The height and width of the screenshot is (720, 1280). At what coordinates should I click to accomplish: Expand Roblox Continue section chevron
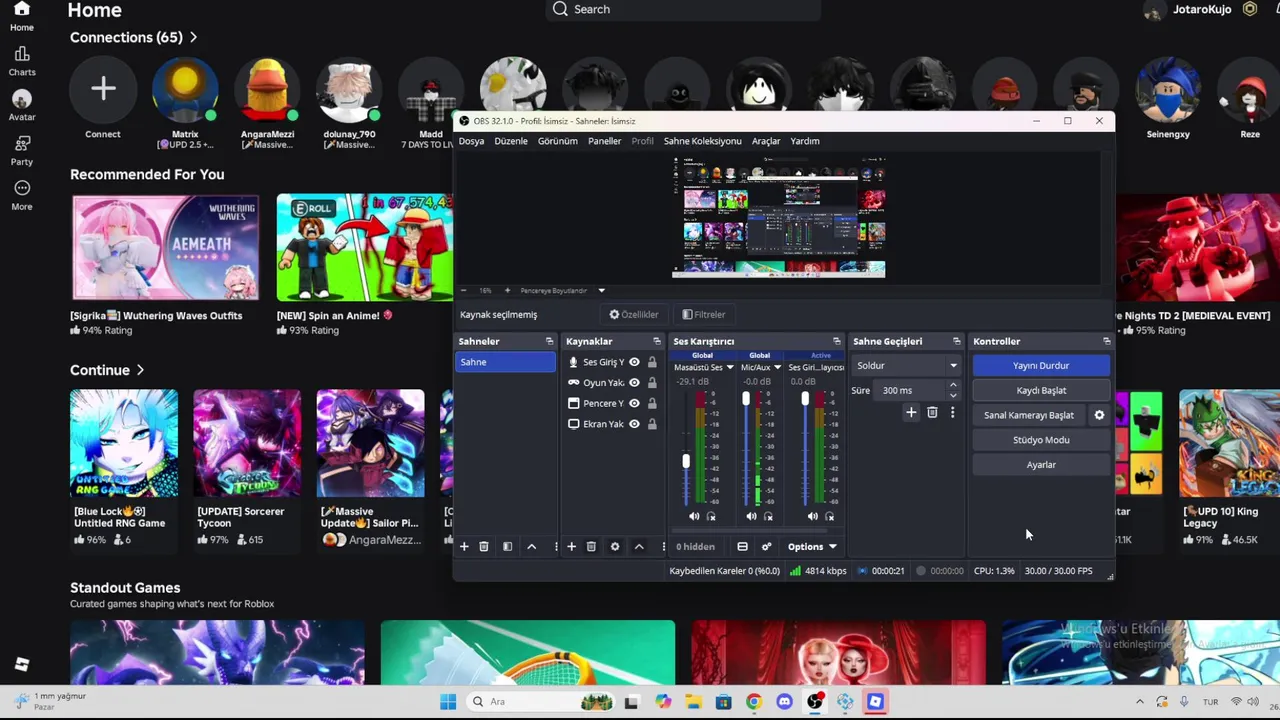[x=140, y=370]
